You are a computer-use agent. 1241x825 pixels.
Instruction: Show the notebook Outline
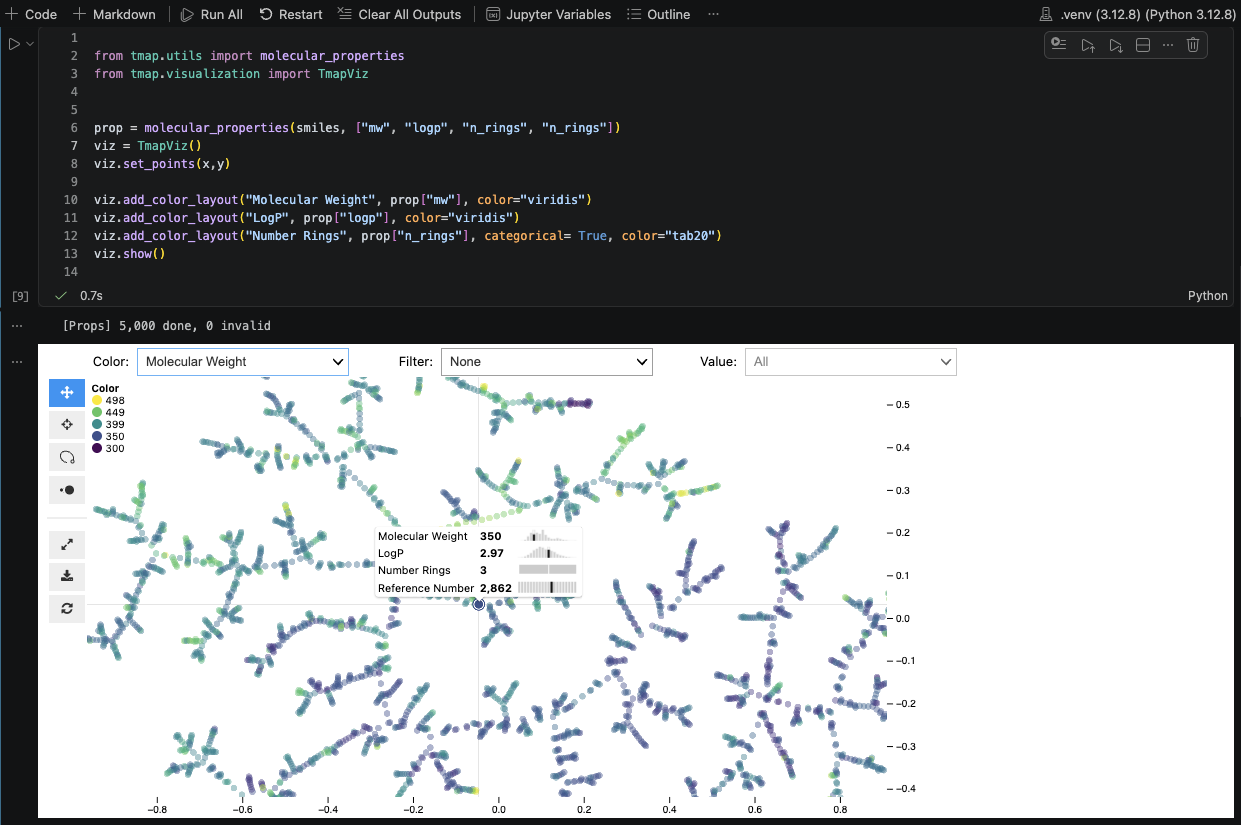(658, 14)
